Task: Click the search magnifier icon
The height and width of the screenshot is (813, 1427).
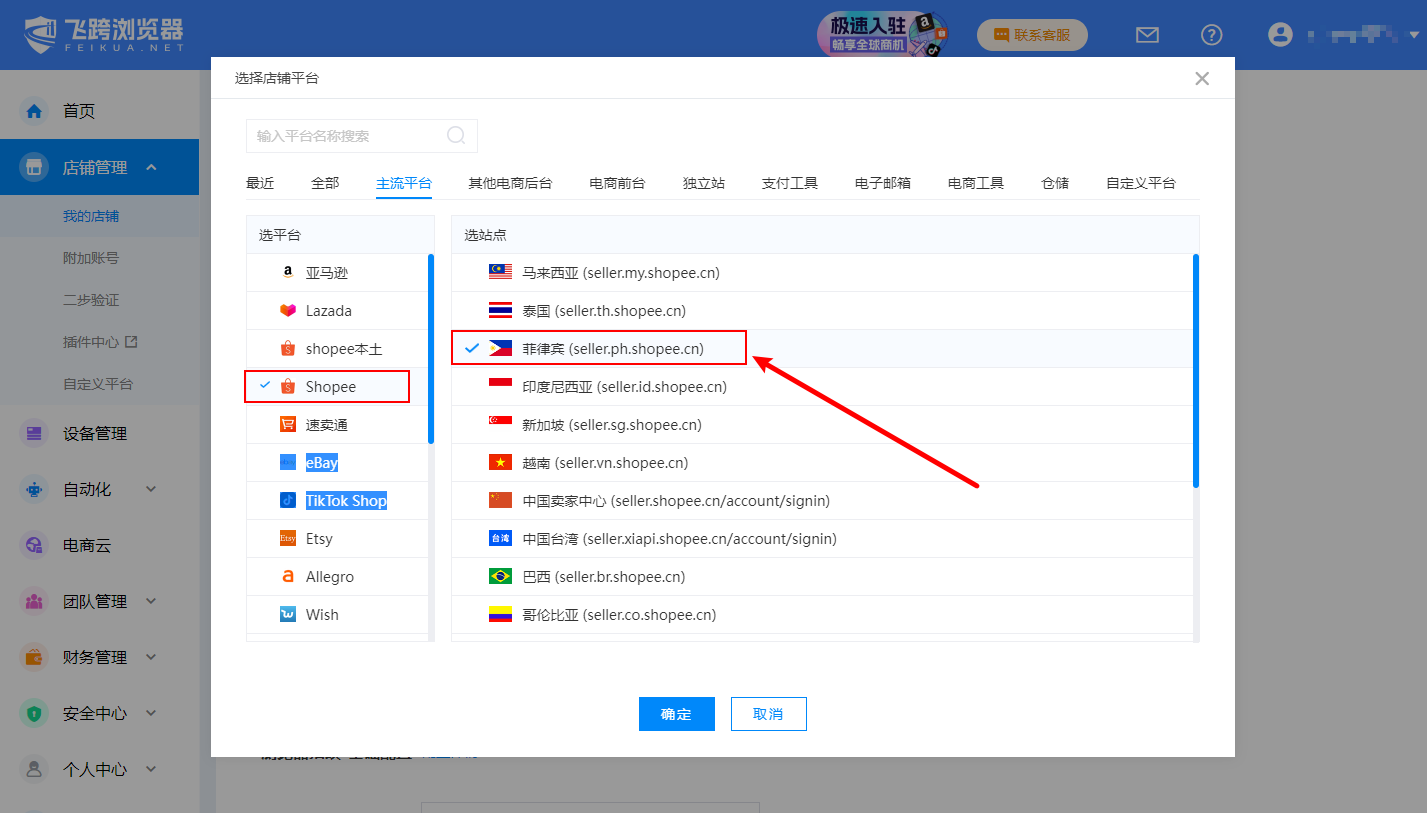Action: (x=456, y=136)
